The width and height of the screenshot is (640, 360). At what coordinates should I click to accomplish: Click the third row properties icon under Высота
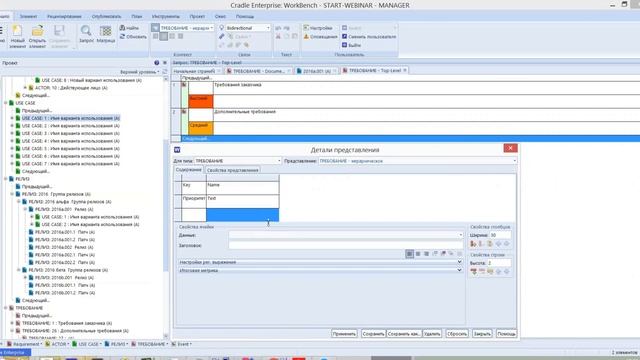coord(490,271)
